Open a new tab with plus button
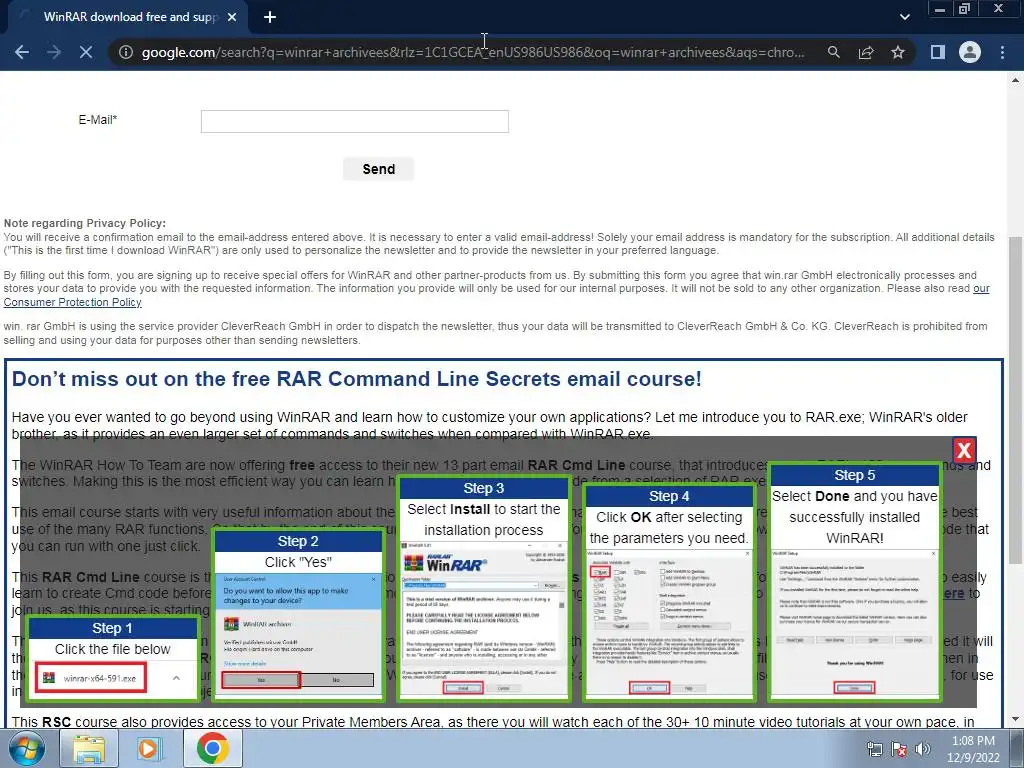Screen dimensions: 1024x768 [270, 18]
